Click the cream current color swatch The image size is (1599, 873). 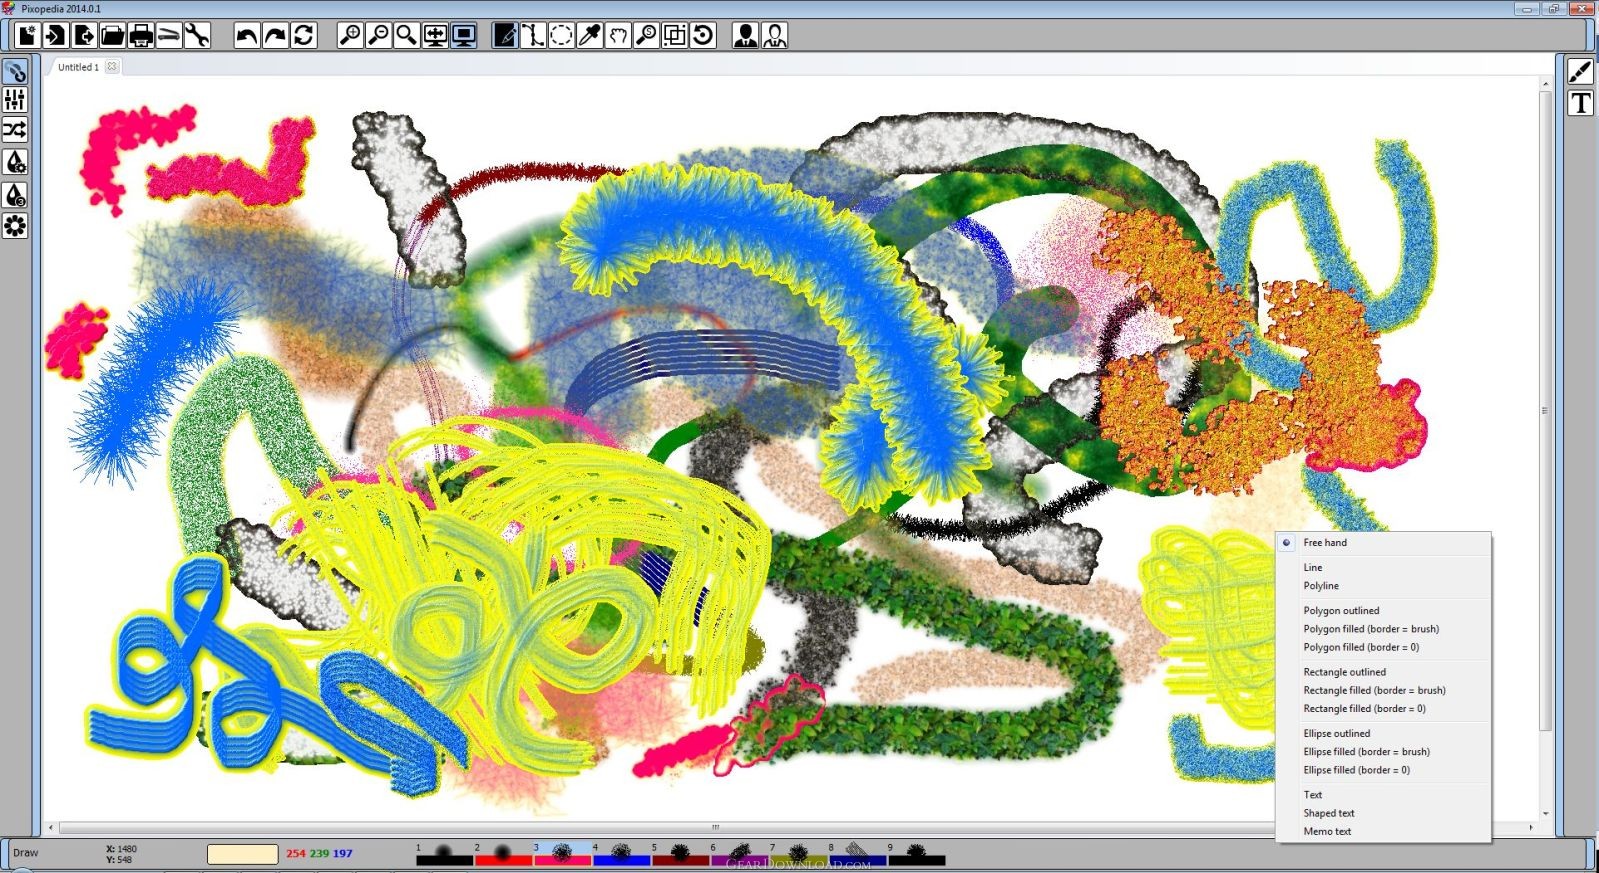click(242, 854)
